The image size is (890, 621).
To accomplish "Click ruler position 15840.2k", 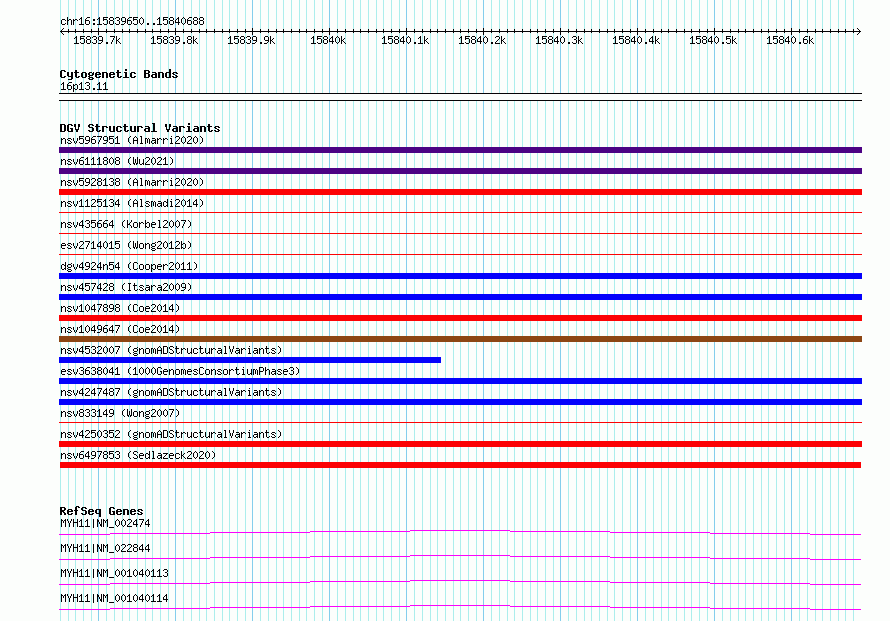I will coord(482,40).
